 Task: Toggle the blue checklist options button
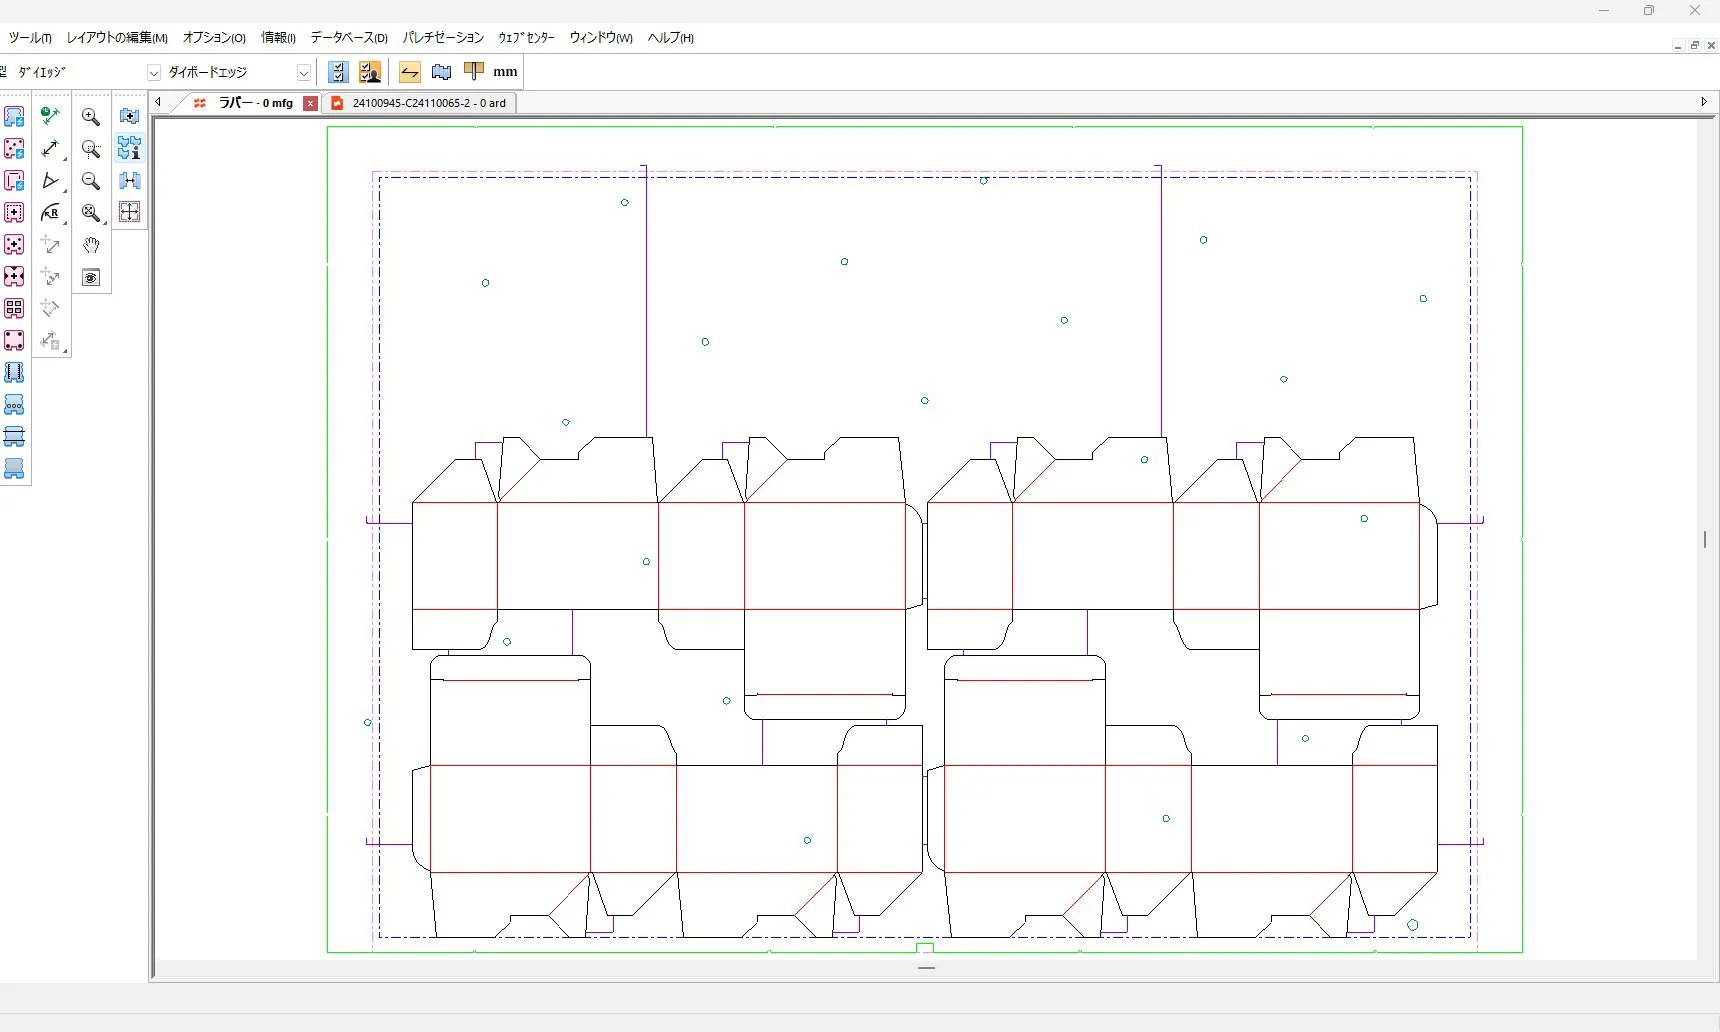338,72
